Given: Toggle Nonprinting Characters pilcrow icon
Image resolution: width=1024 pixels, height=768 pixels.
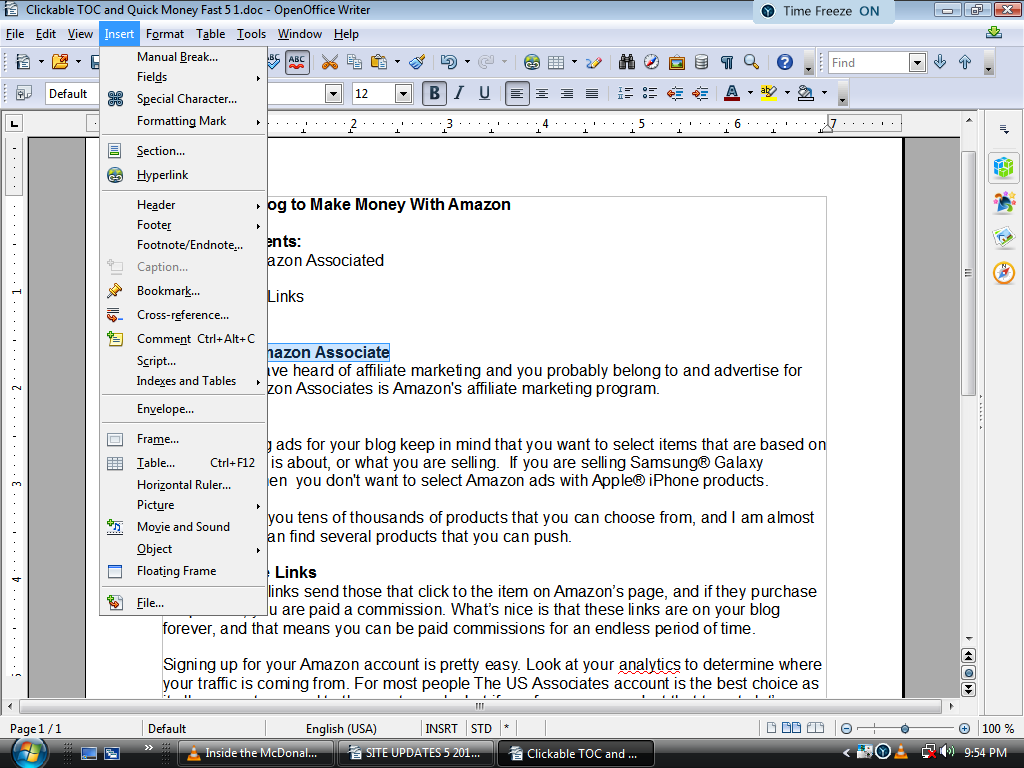Looking at the screenshot, I should pyautogui.click(x=726, y=62).
